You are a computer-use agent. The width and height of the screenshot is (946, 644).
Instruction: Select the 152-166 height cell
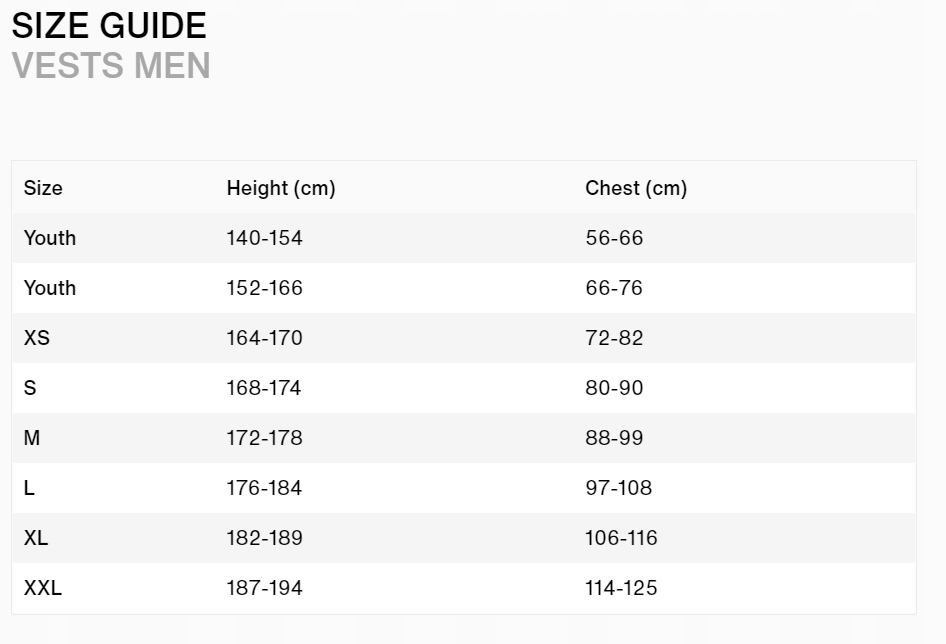264,288
